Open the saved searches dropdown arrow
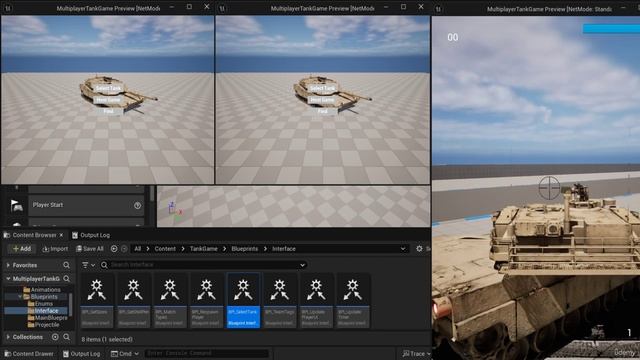Screen dimensions: 640x360 (302, 265)
